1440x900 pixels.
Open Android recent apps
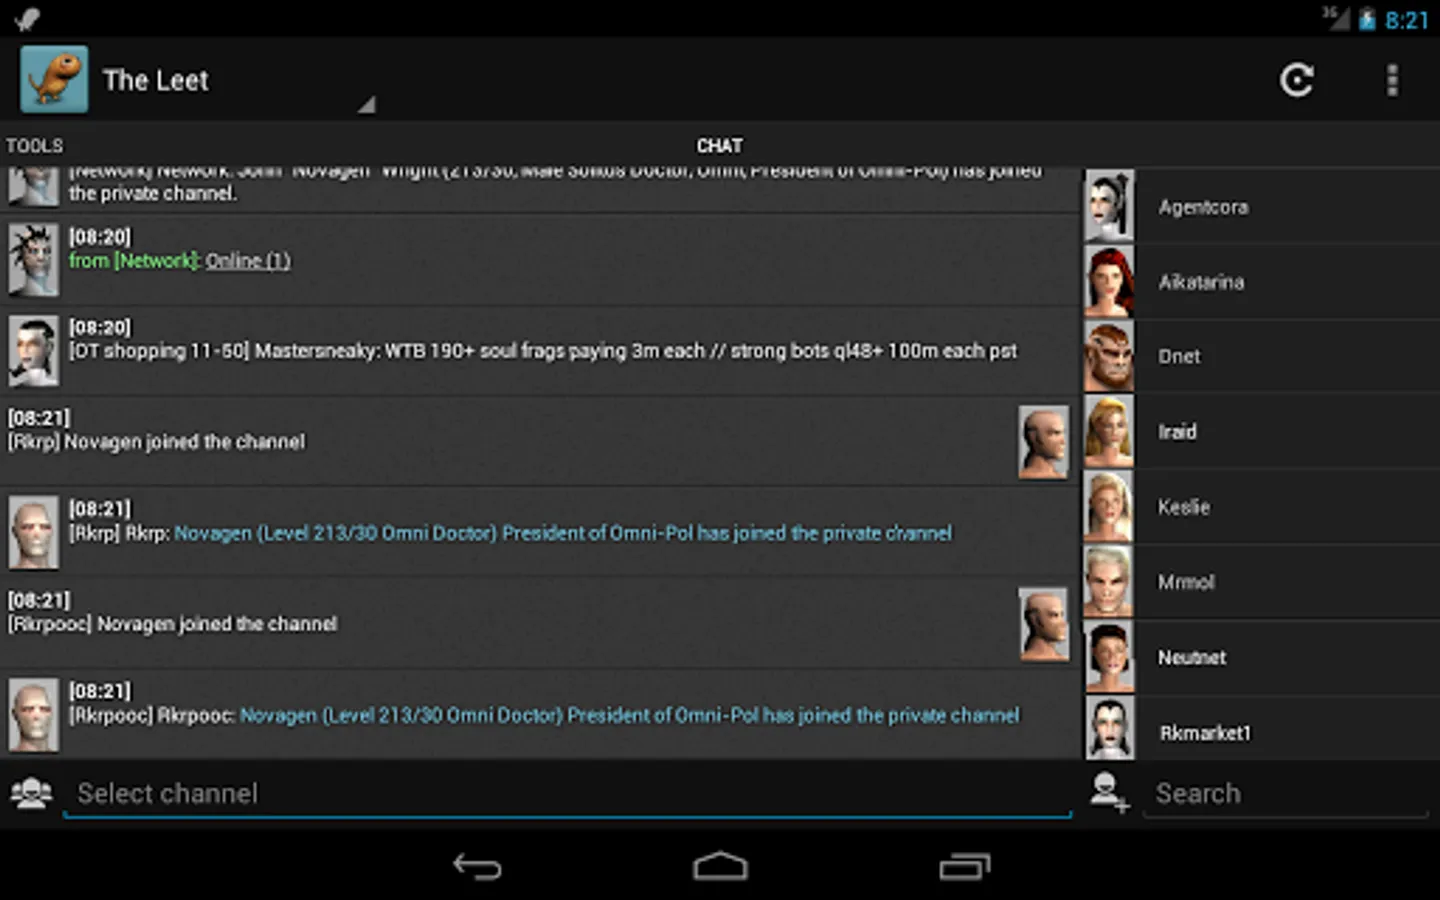(x=964, y=866)
